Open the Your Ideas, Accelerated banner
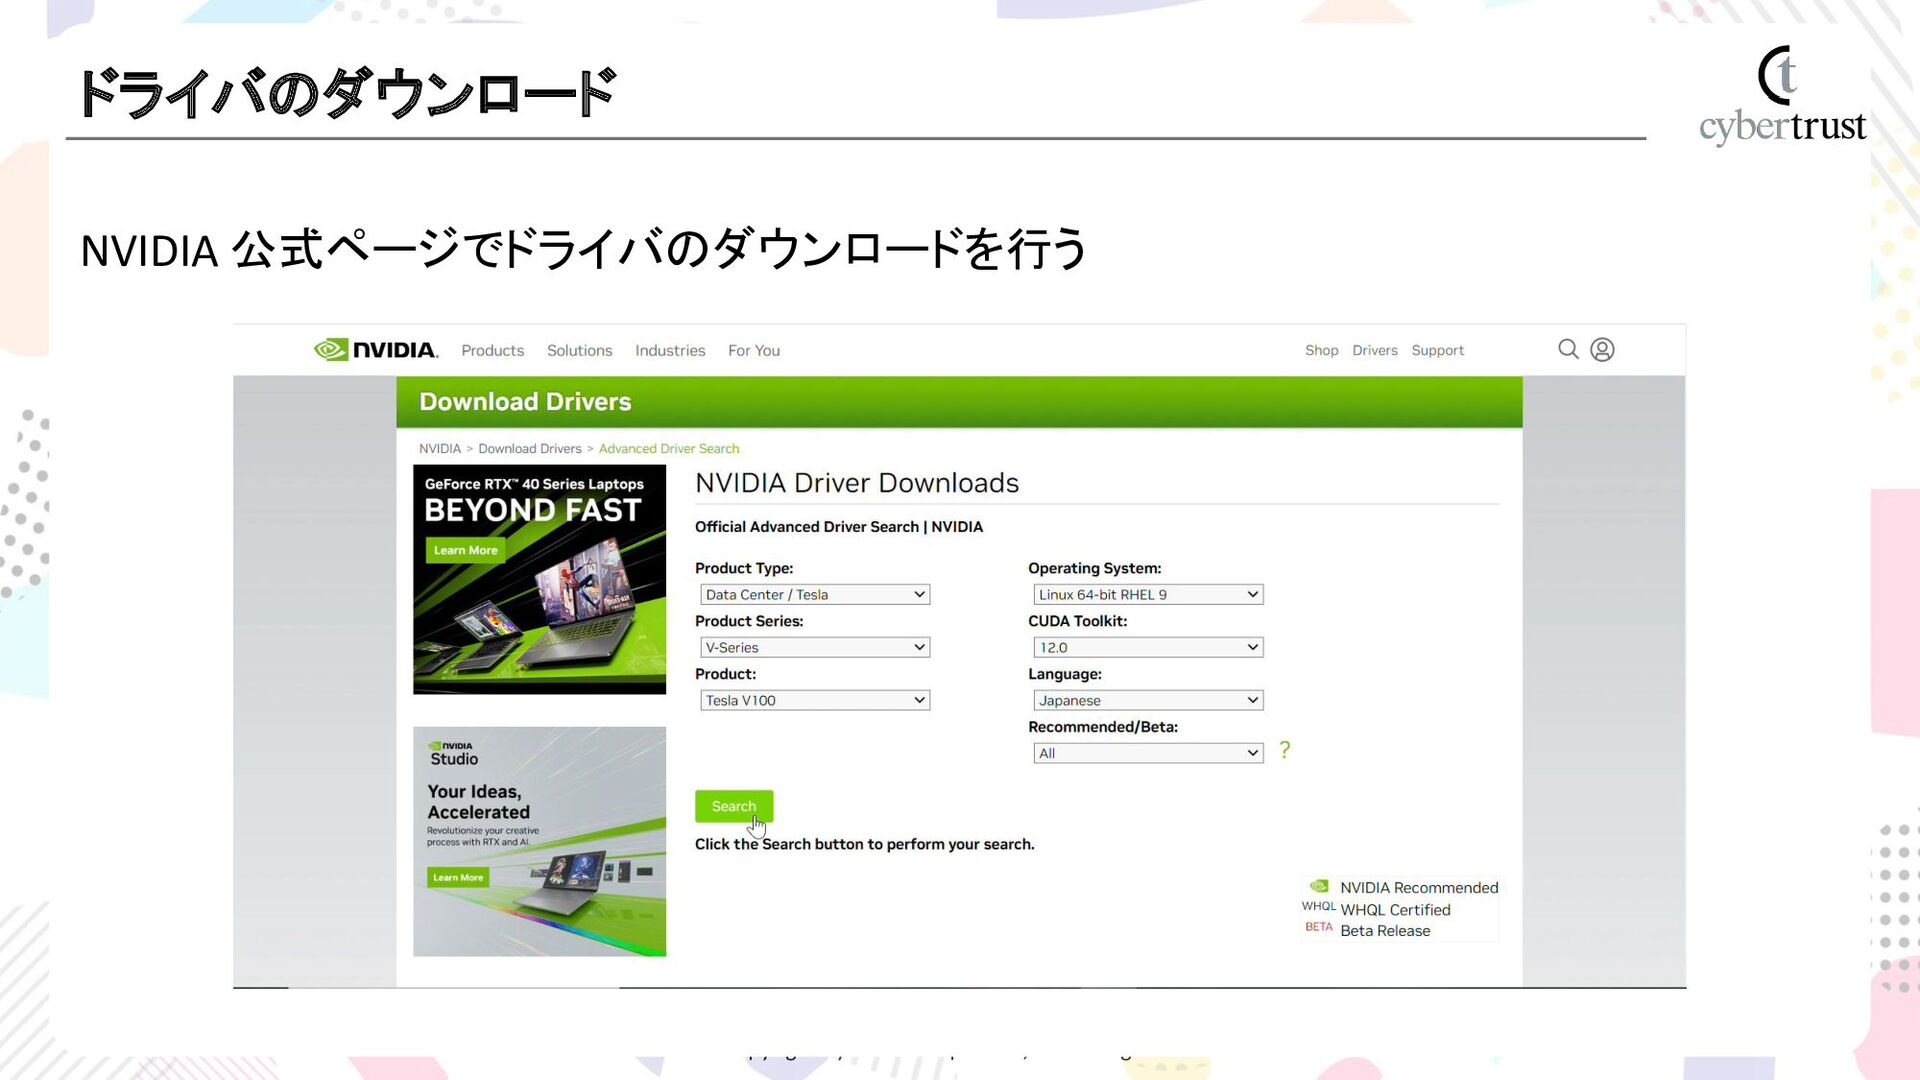This screenshot has width=1920, height=1080. pos(539,841)
